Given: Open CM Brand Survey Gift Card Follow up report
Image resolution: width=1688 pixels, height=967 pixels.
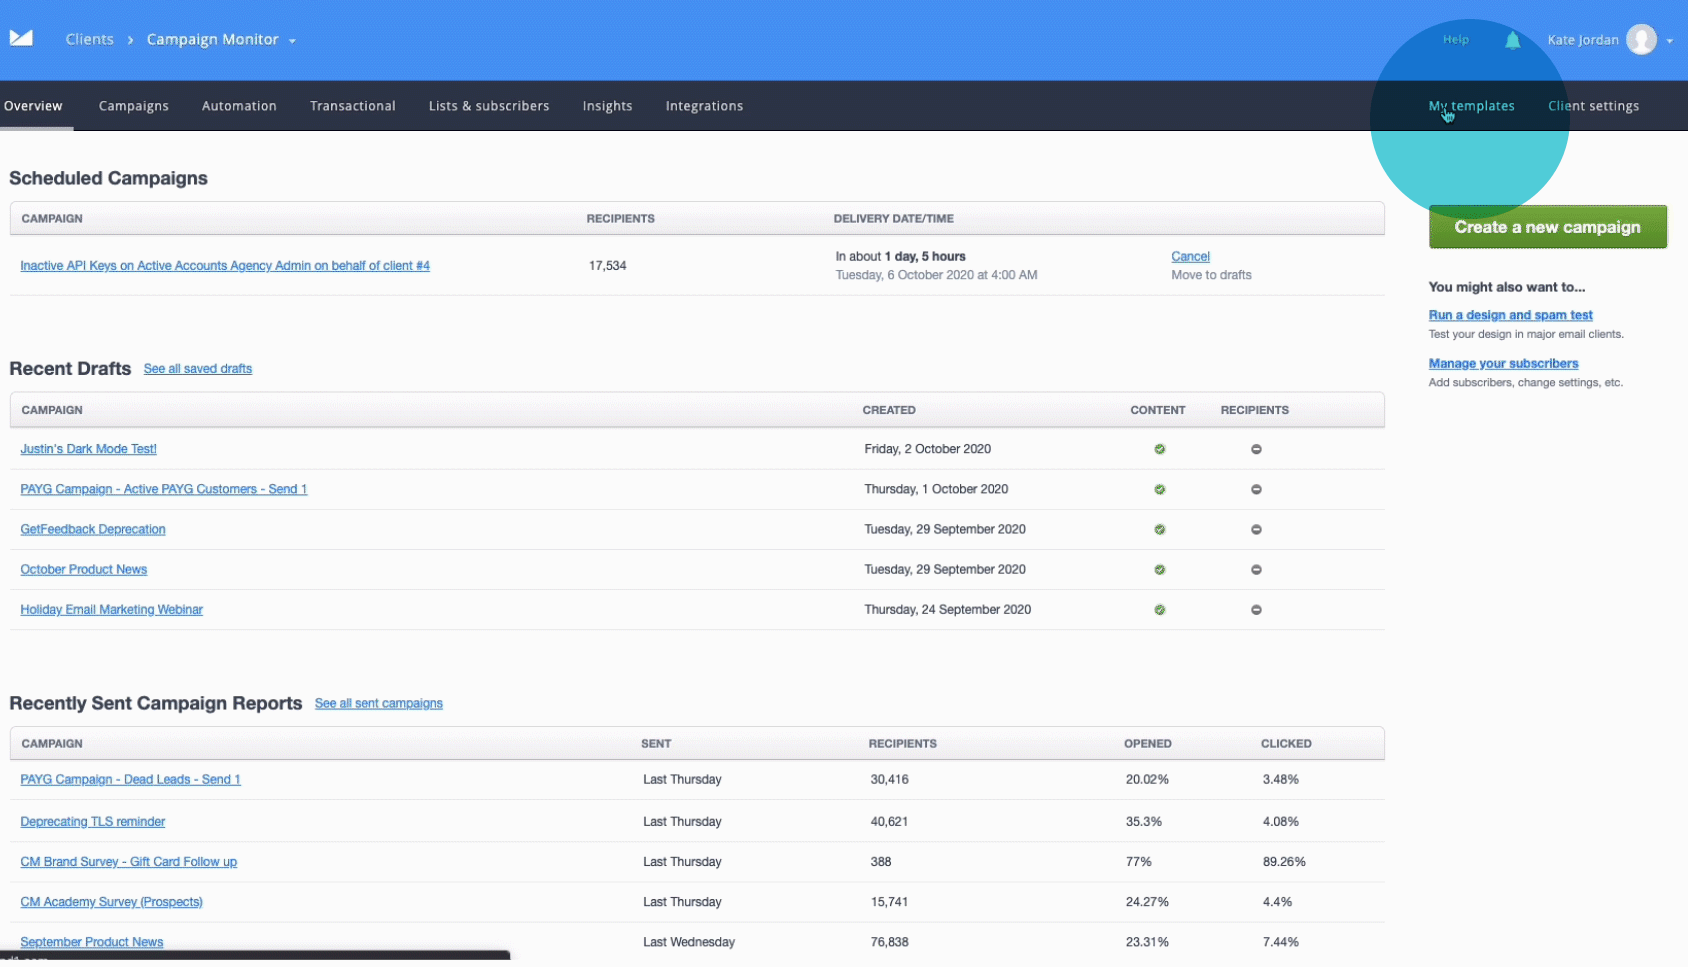Looking at the screenshot, I should pyautogui.click(x=128, y=862).
